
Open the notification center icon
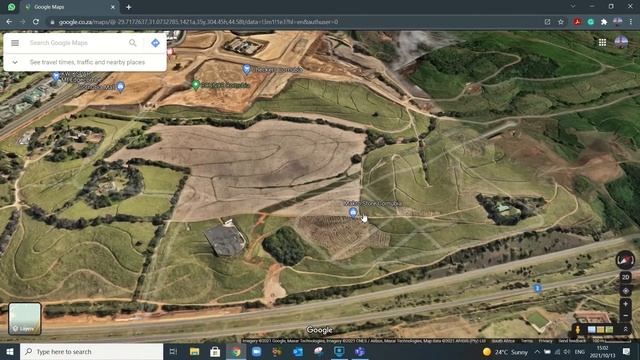(x=627, y=351)
